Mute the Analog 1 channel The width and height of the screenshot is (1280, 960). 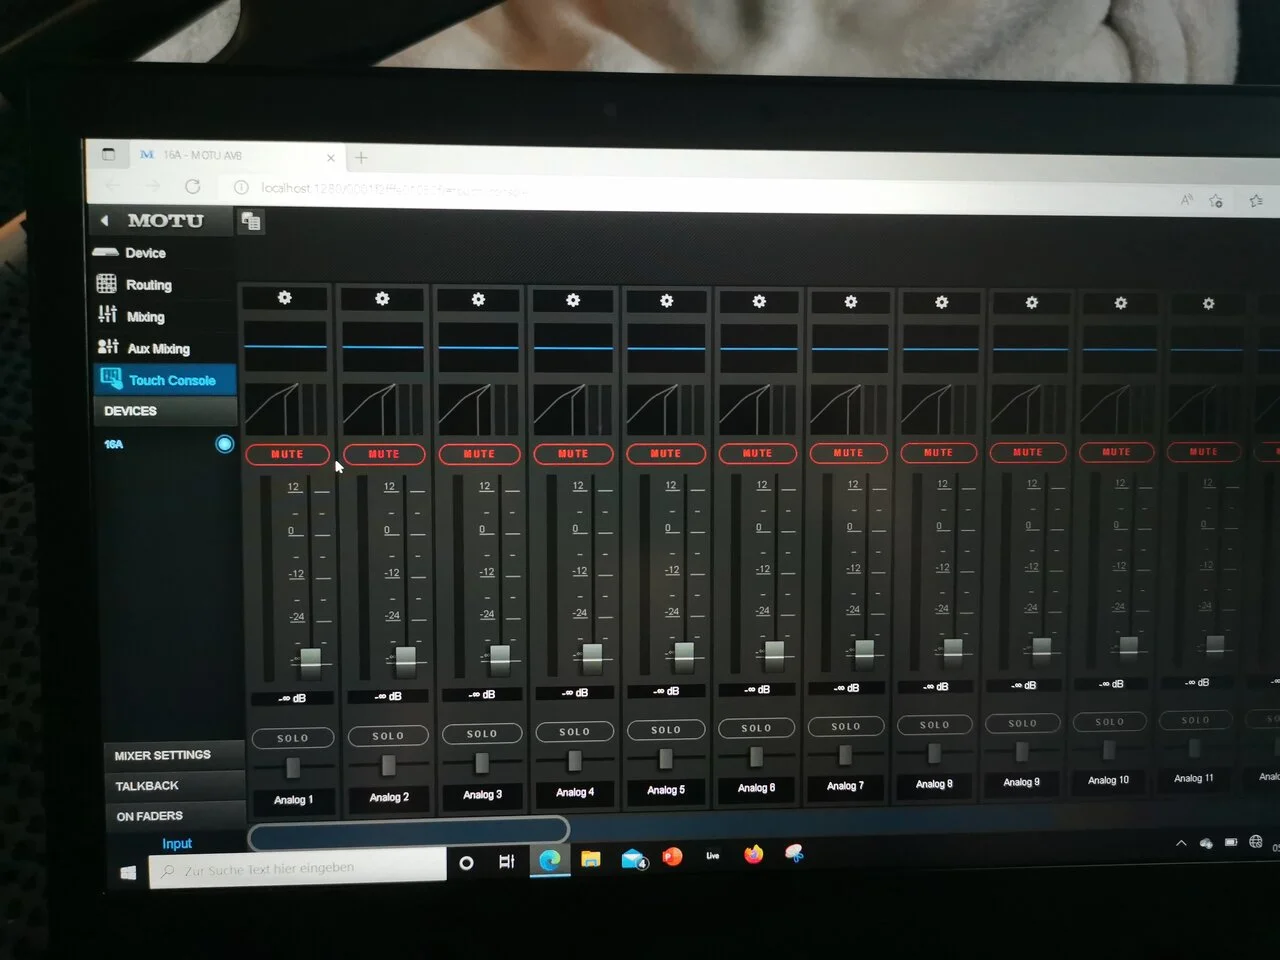click(x=287, y=454)
